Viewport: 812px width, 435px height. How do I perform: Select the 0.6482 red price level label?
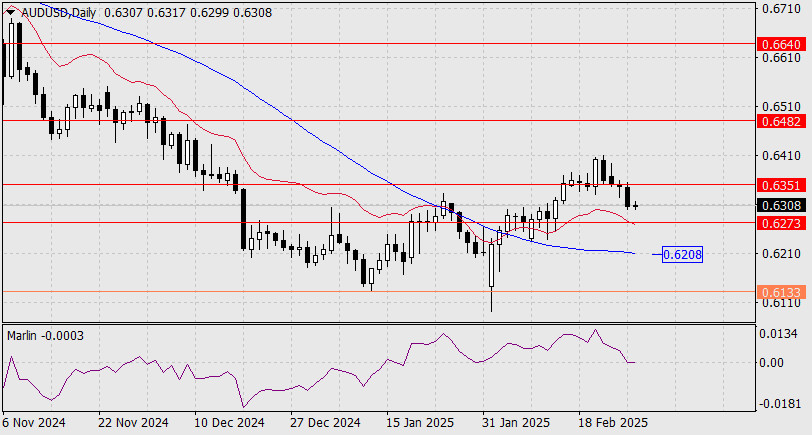[781, 121]
